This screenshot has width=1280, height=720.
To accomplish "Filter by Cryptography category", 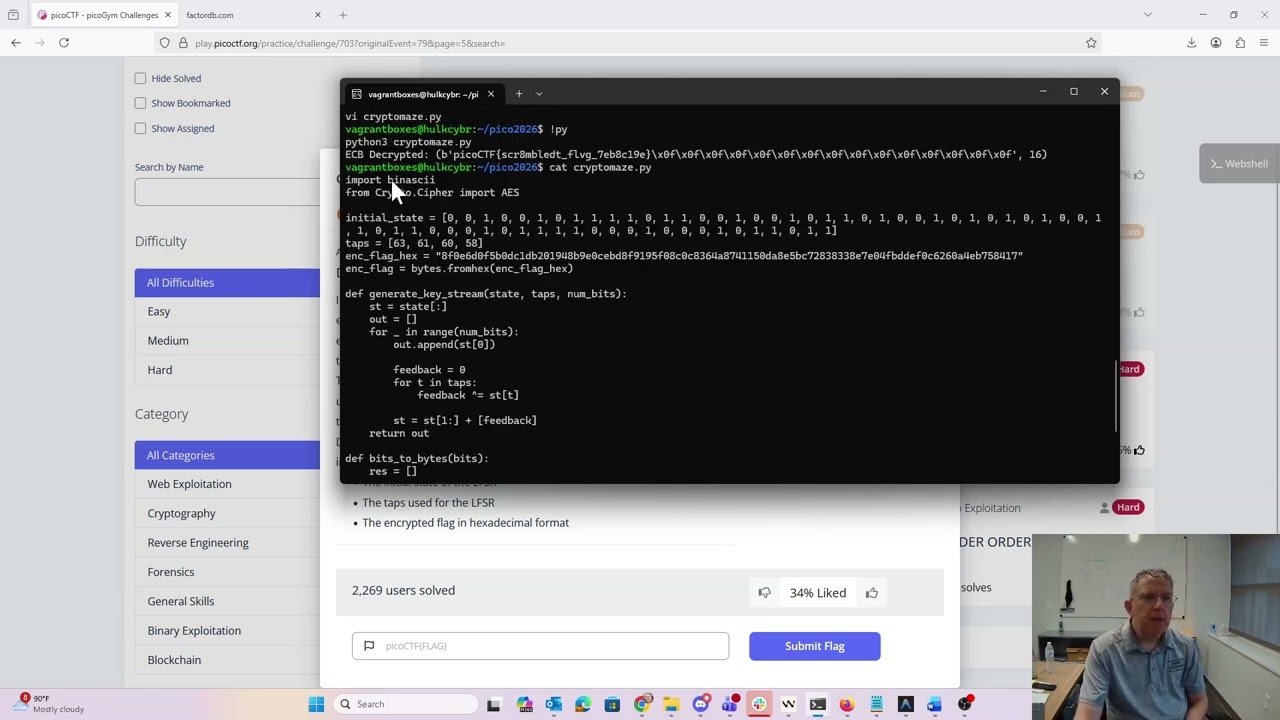I will [x=227, y=513].
